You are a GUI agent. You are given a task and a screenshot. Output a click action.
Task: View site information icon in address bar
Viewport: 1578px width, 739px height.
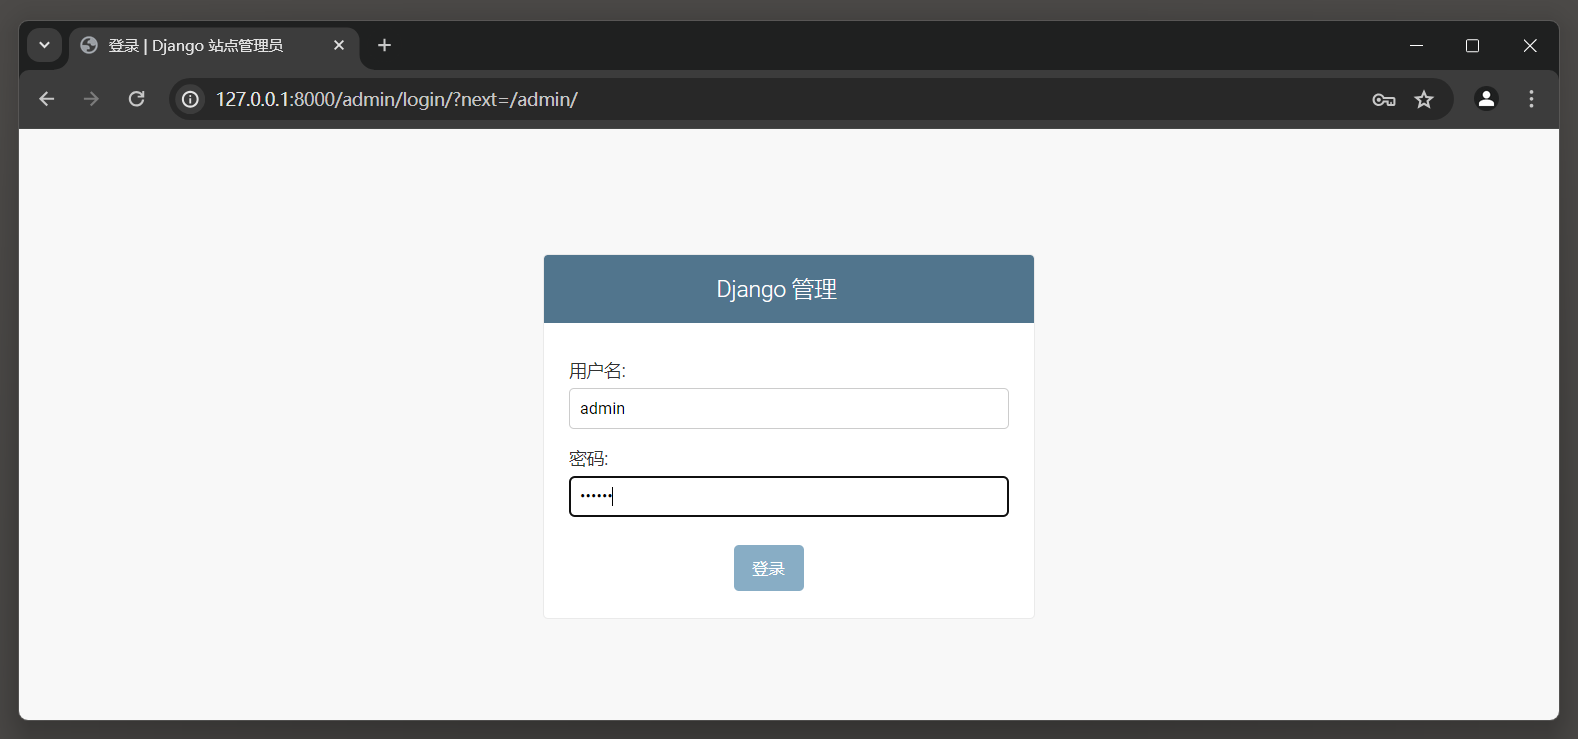click(x=190, y=99)
